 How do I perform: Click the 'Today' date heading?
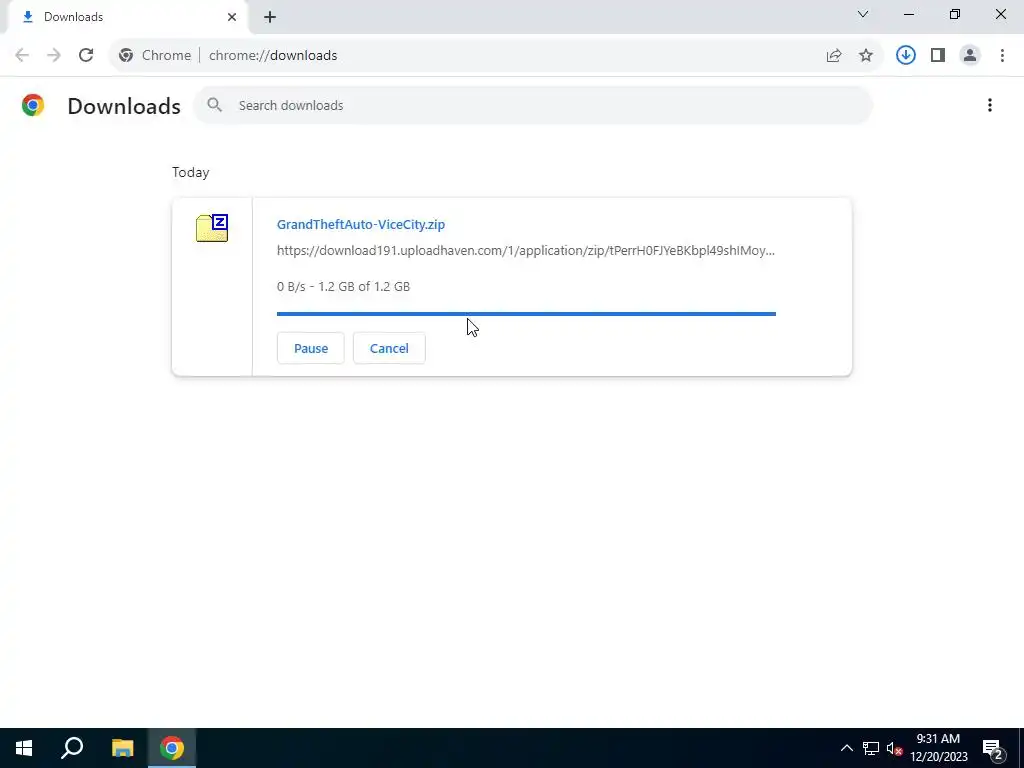click(x=191, y=172)
